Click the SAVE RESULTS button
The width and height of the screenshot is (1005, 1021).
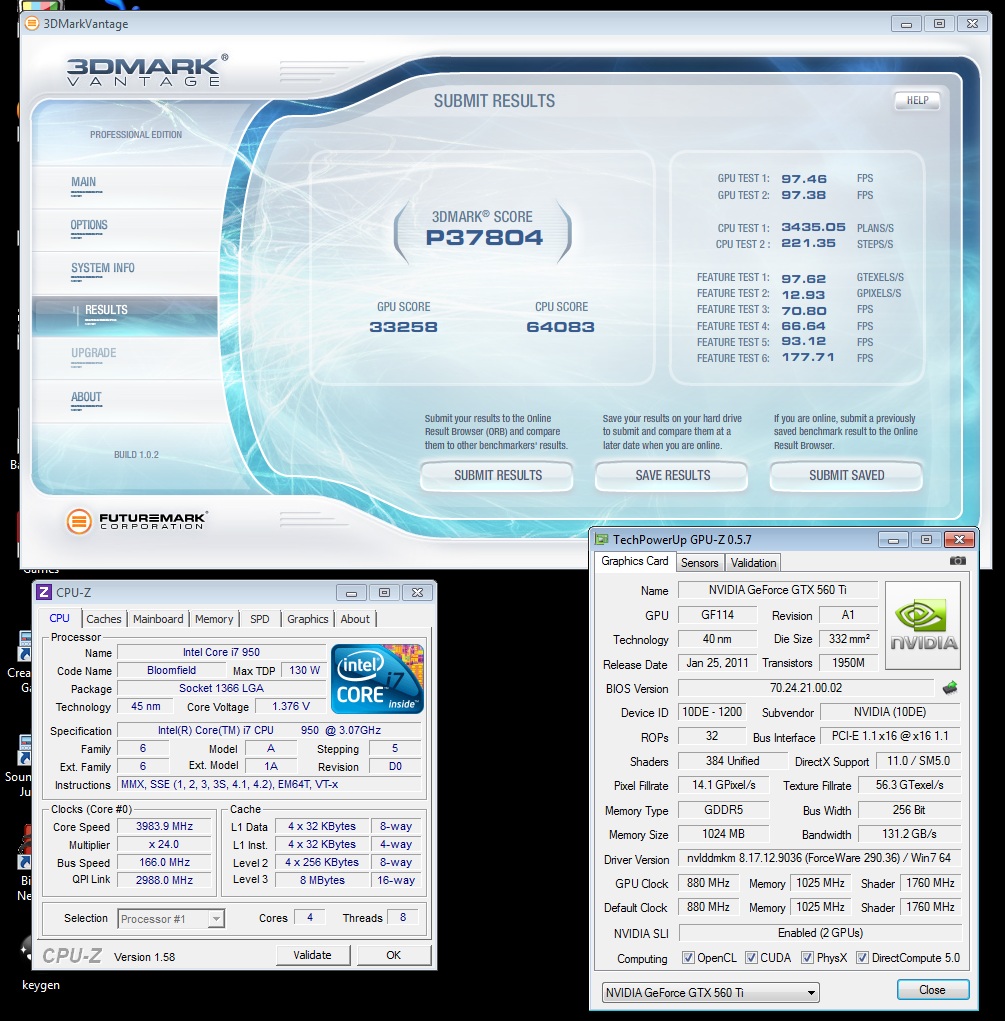coord(672,475)
